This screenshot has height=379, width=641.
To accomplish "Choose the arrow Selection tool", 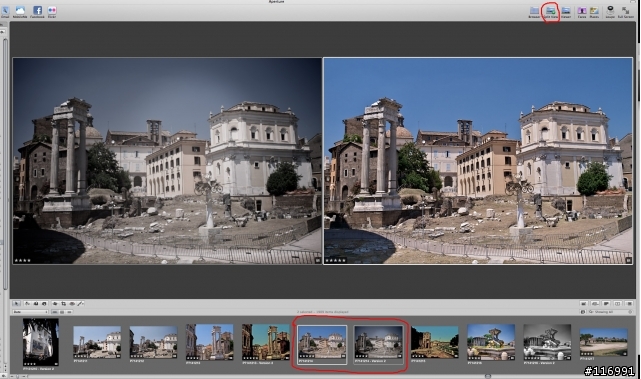I will [16, 304].
